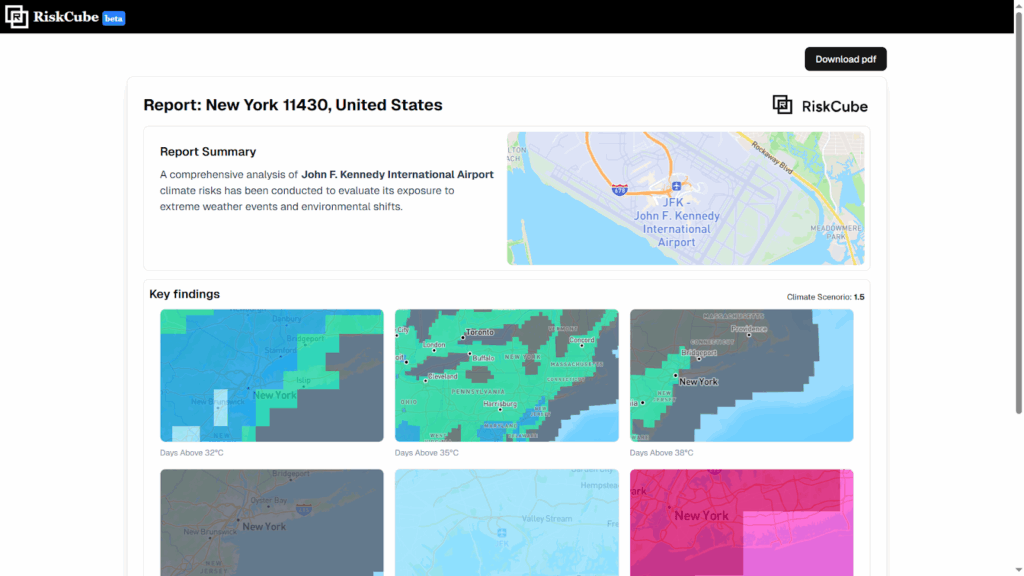Download the report as pdf
The height and width of the screenshot is (576, 1024).
point(845,59)
